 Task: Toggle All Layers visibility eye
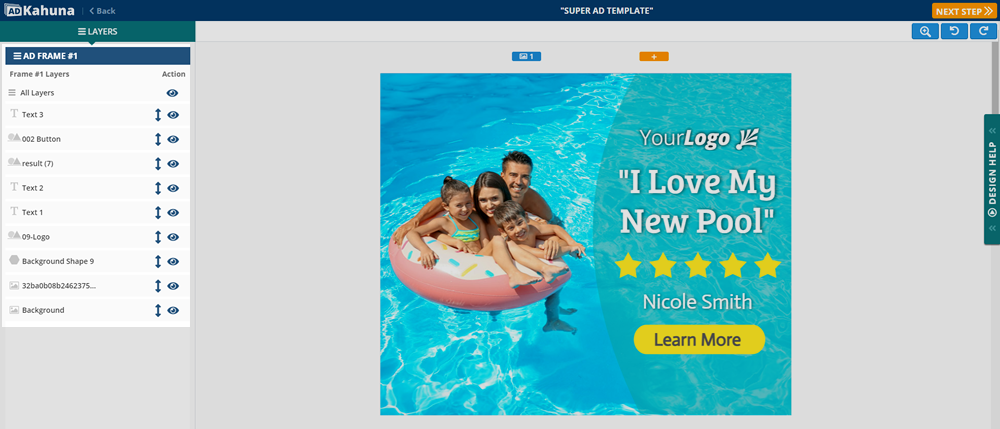(172, 93)
